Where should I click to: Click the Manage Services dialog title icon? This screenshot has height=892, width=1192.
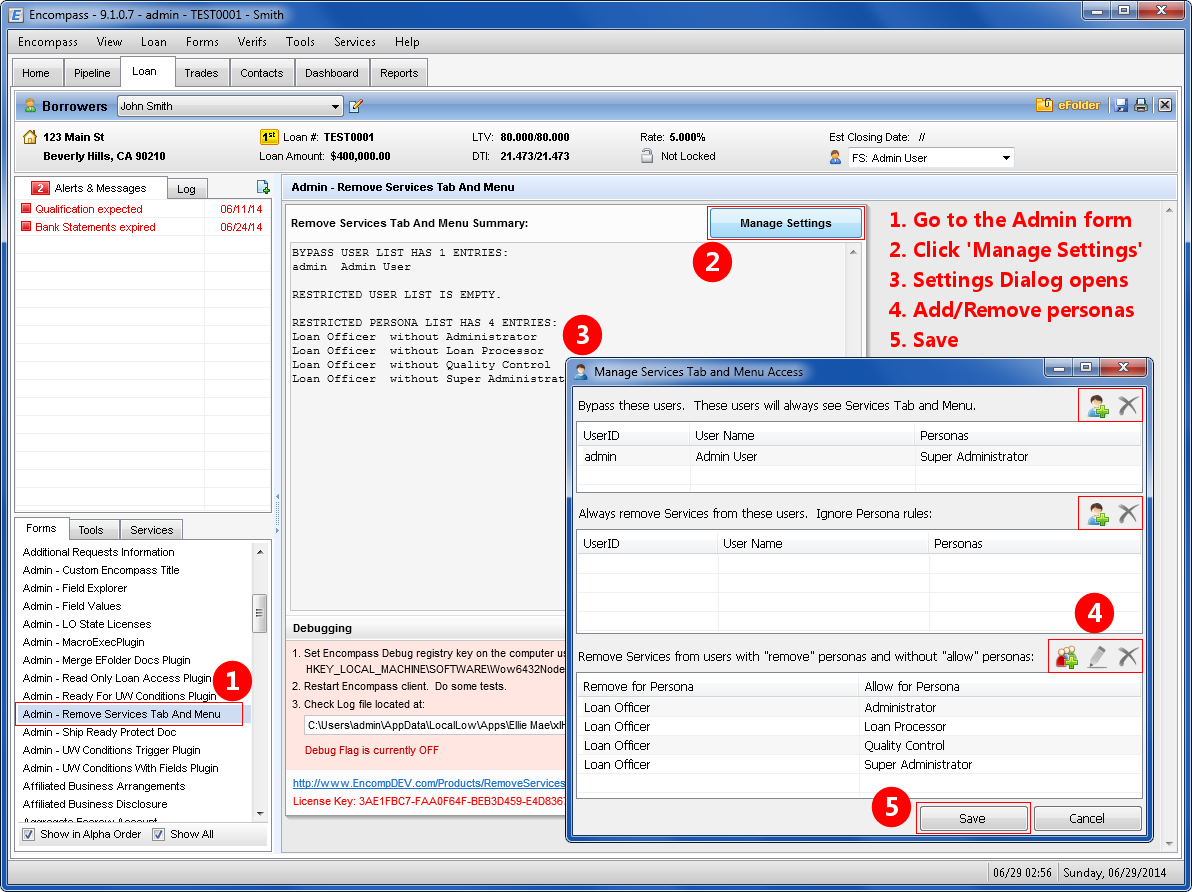pyautogui.click(x=581, y=372)
